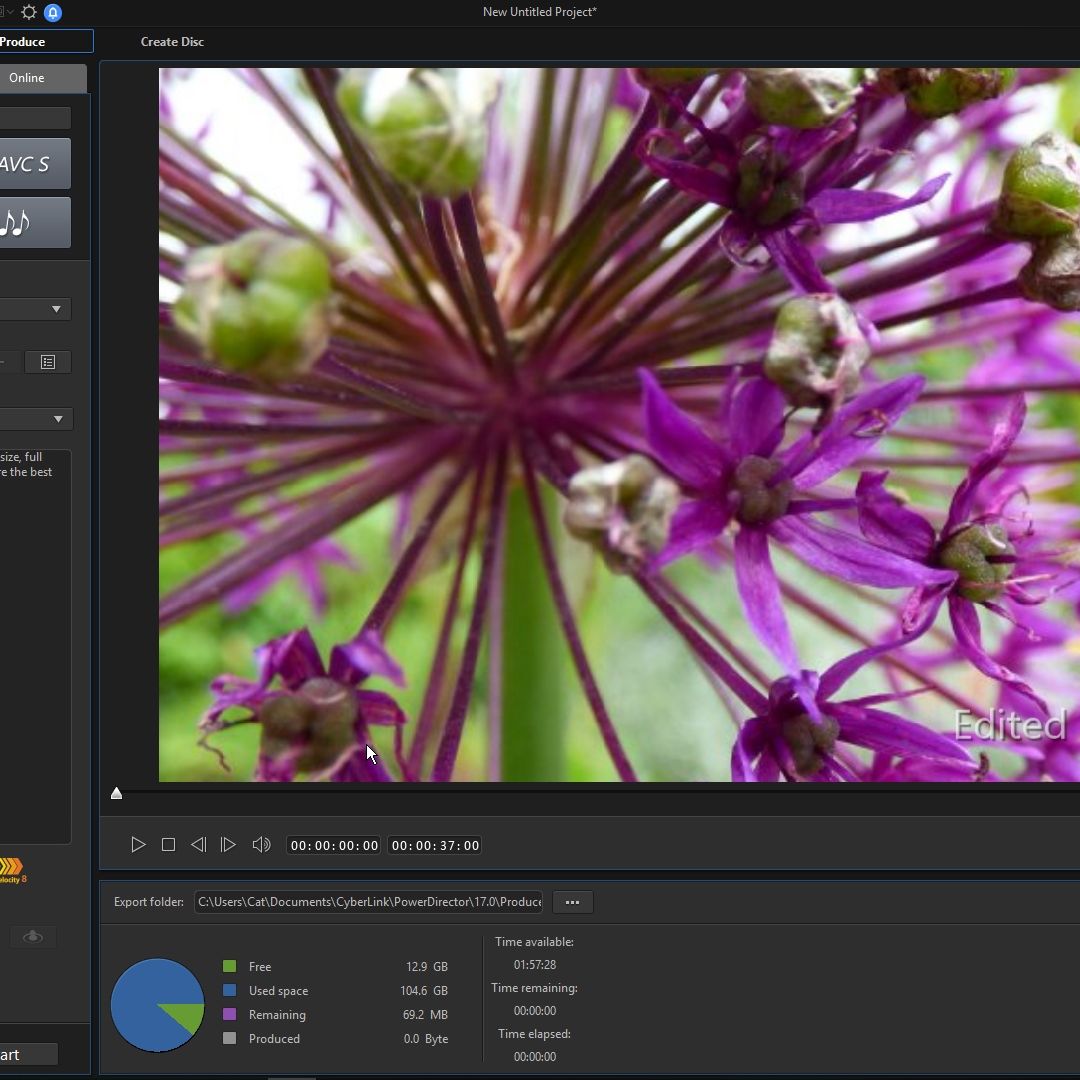Viewport: 1080px width, 1080px height.
Task: Switch to the Produce tab
Action: (x=45, y=41)
